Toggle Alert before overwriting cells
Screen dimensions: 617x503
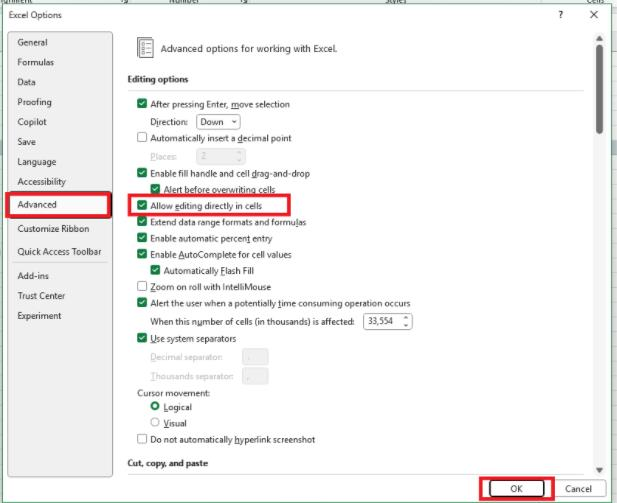click(x=155, y=189)
